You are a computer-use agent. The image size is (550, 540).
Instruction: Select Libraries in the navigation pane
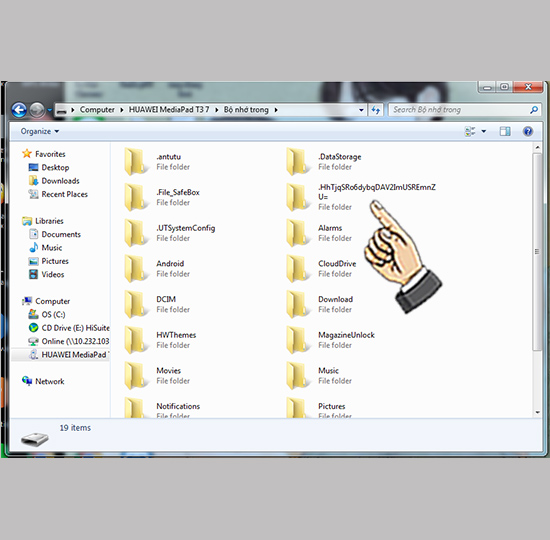click(42, 221)
